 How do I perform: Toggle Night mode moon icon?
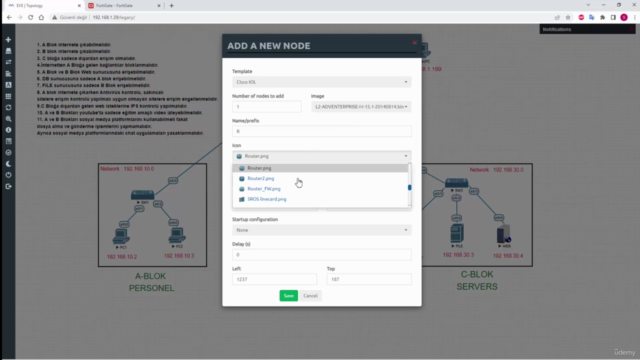(x=8, y=164)
